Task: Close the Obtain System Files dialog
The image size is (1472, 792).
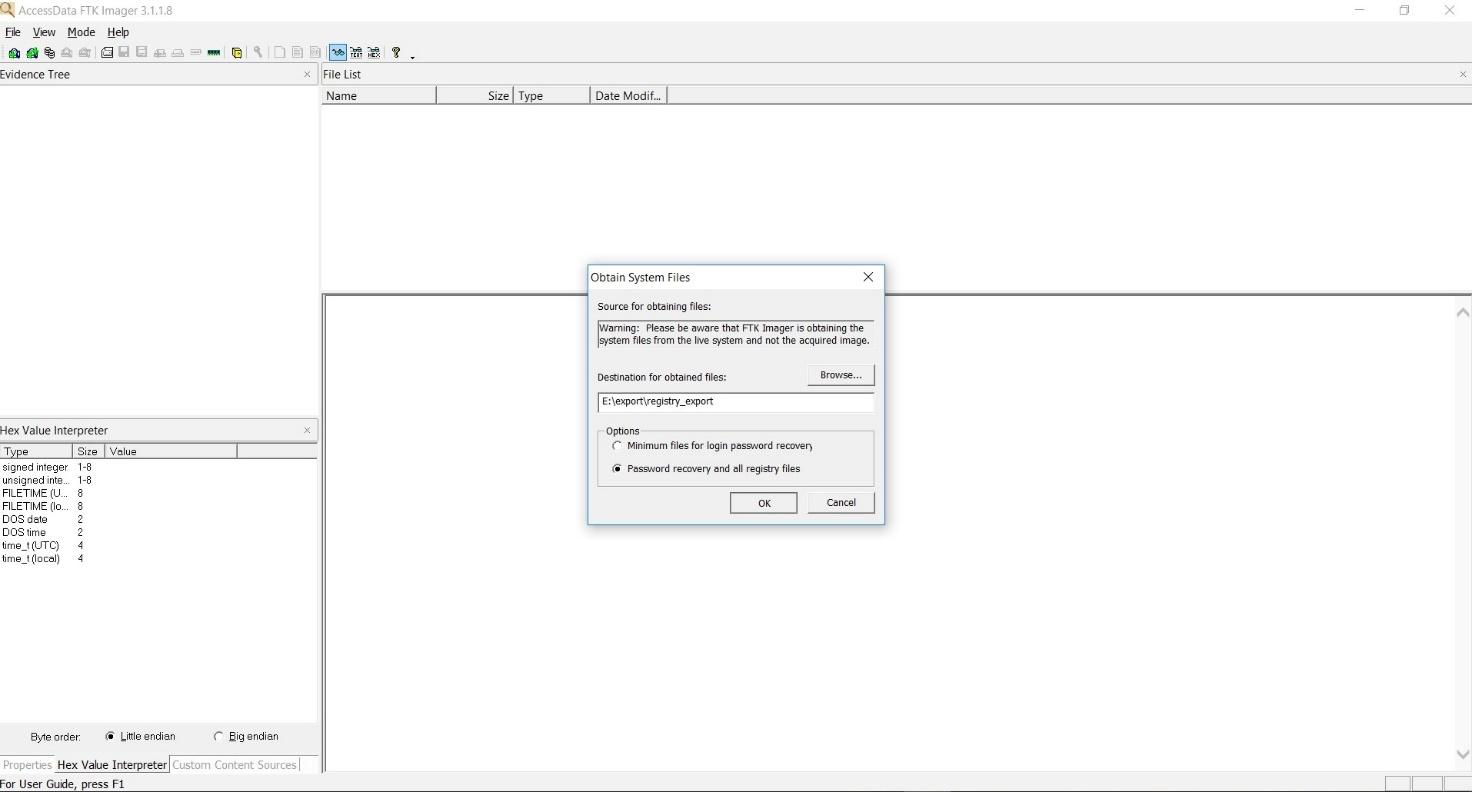Action: pyautogui.click(x=868, y=277)
